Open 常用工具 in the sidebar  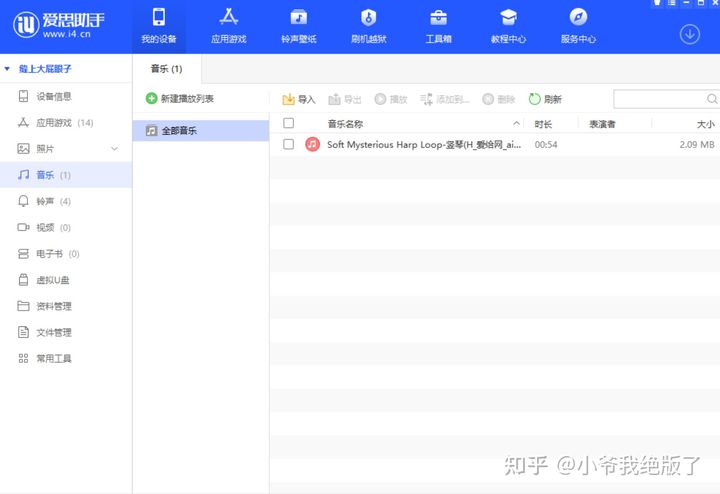pyautogui.click(x=66, y=359)
